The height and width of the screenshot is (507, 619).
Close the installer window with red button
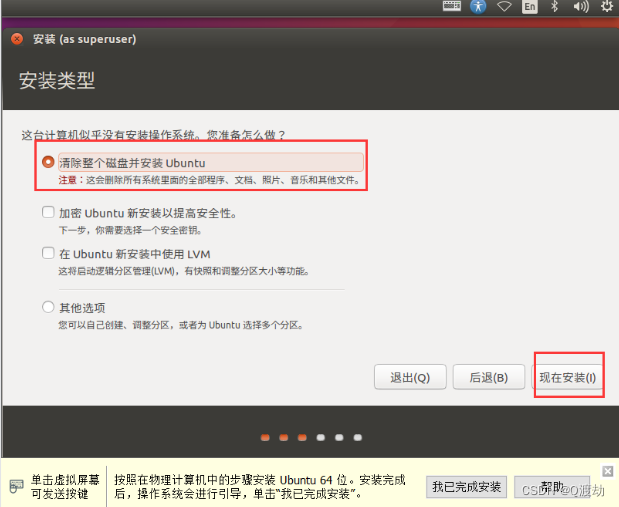click(17, 39)
